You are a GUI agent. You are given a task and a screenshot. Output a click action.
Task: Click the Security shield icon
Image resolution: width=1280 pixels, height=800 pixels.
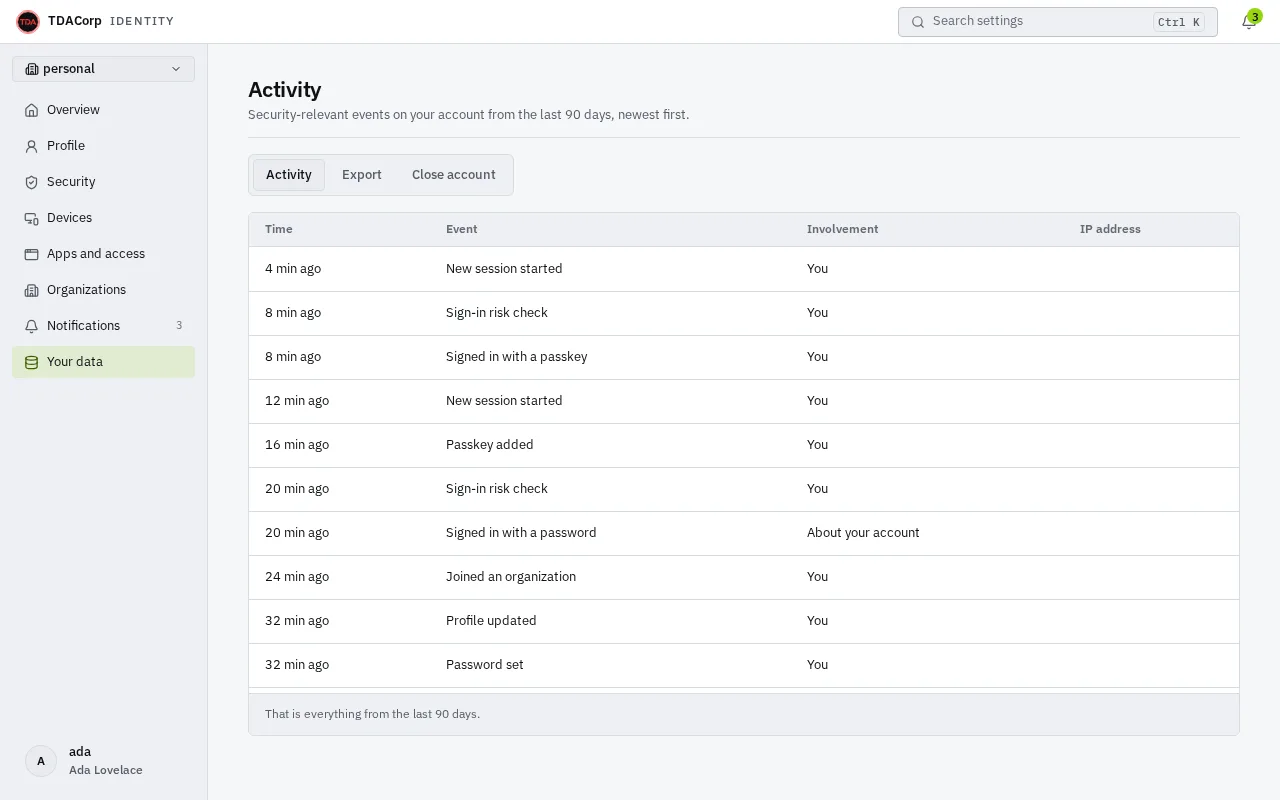pos(31,182)
